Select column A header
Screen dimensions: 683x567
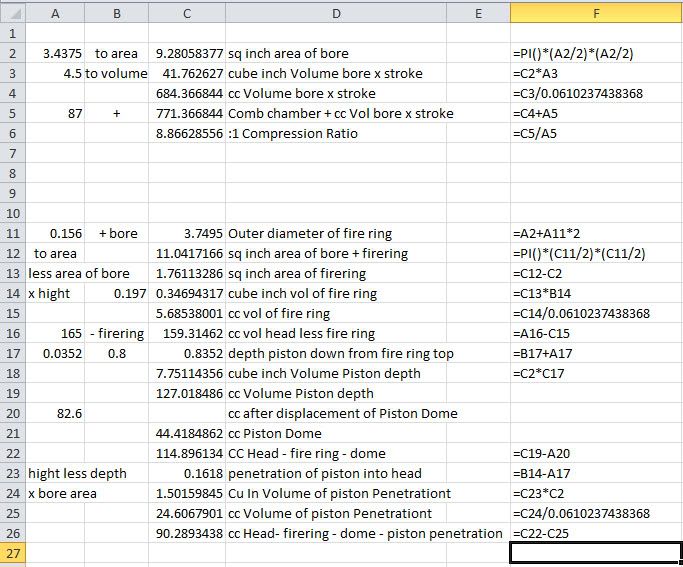[55, 14]
